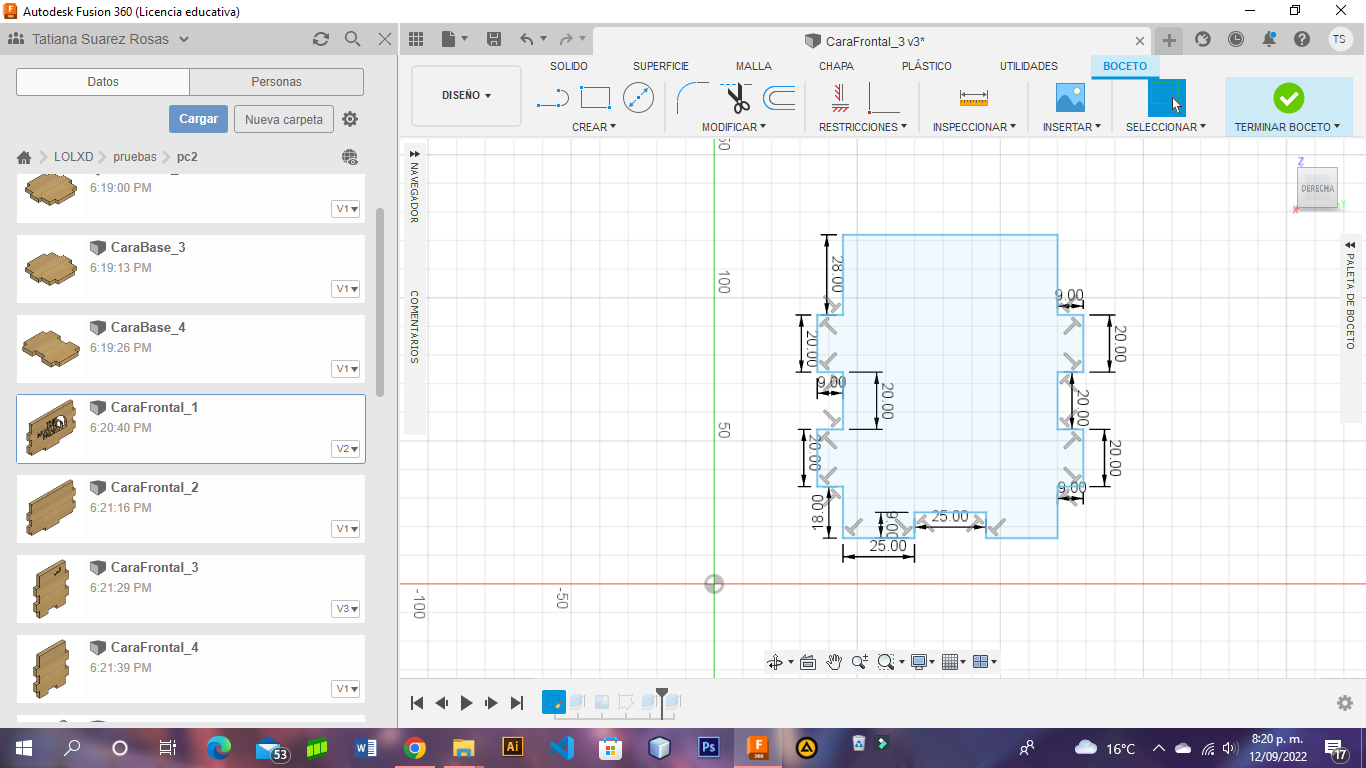Viewport: 1366px width, 768px height.
Task: Go to the home project folder
Action: coord(24,157)
